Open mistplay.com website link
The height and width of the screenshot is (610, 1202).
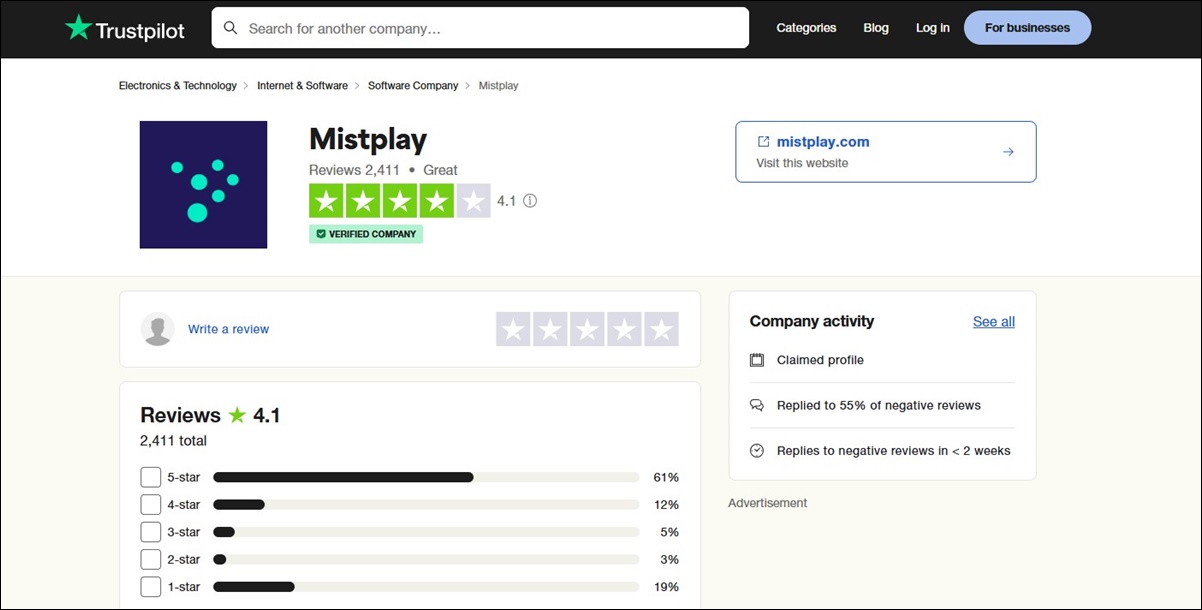pos(823,142)
